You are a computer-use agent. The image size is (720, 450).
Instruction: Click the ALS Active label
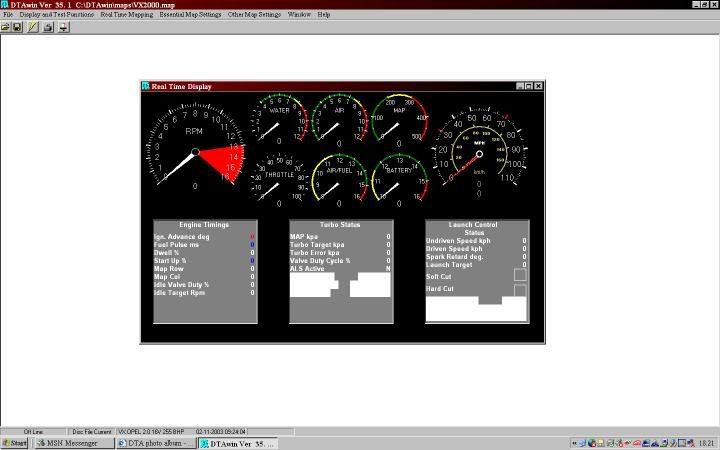coord(307,269)
